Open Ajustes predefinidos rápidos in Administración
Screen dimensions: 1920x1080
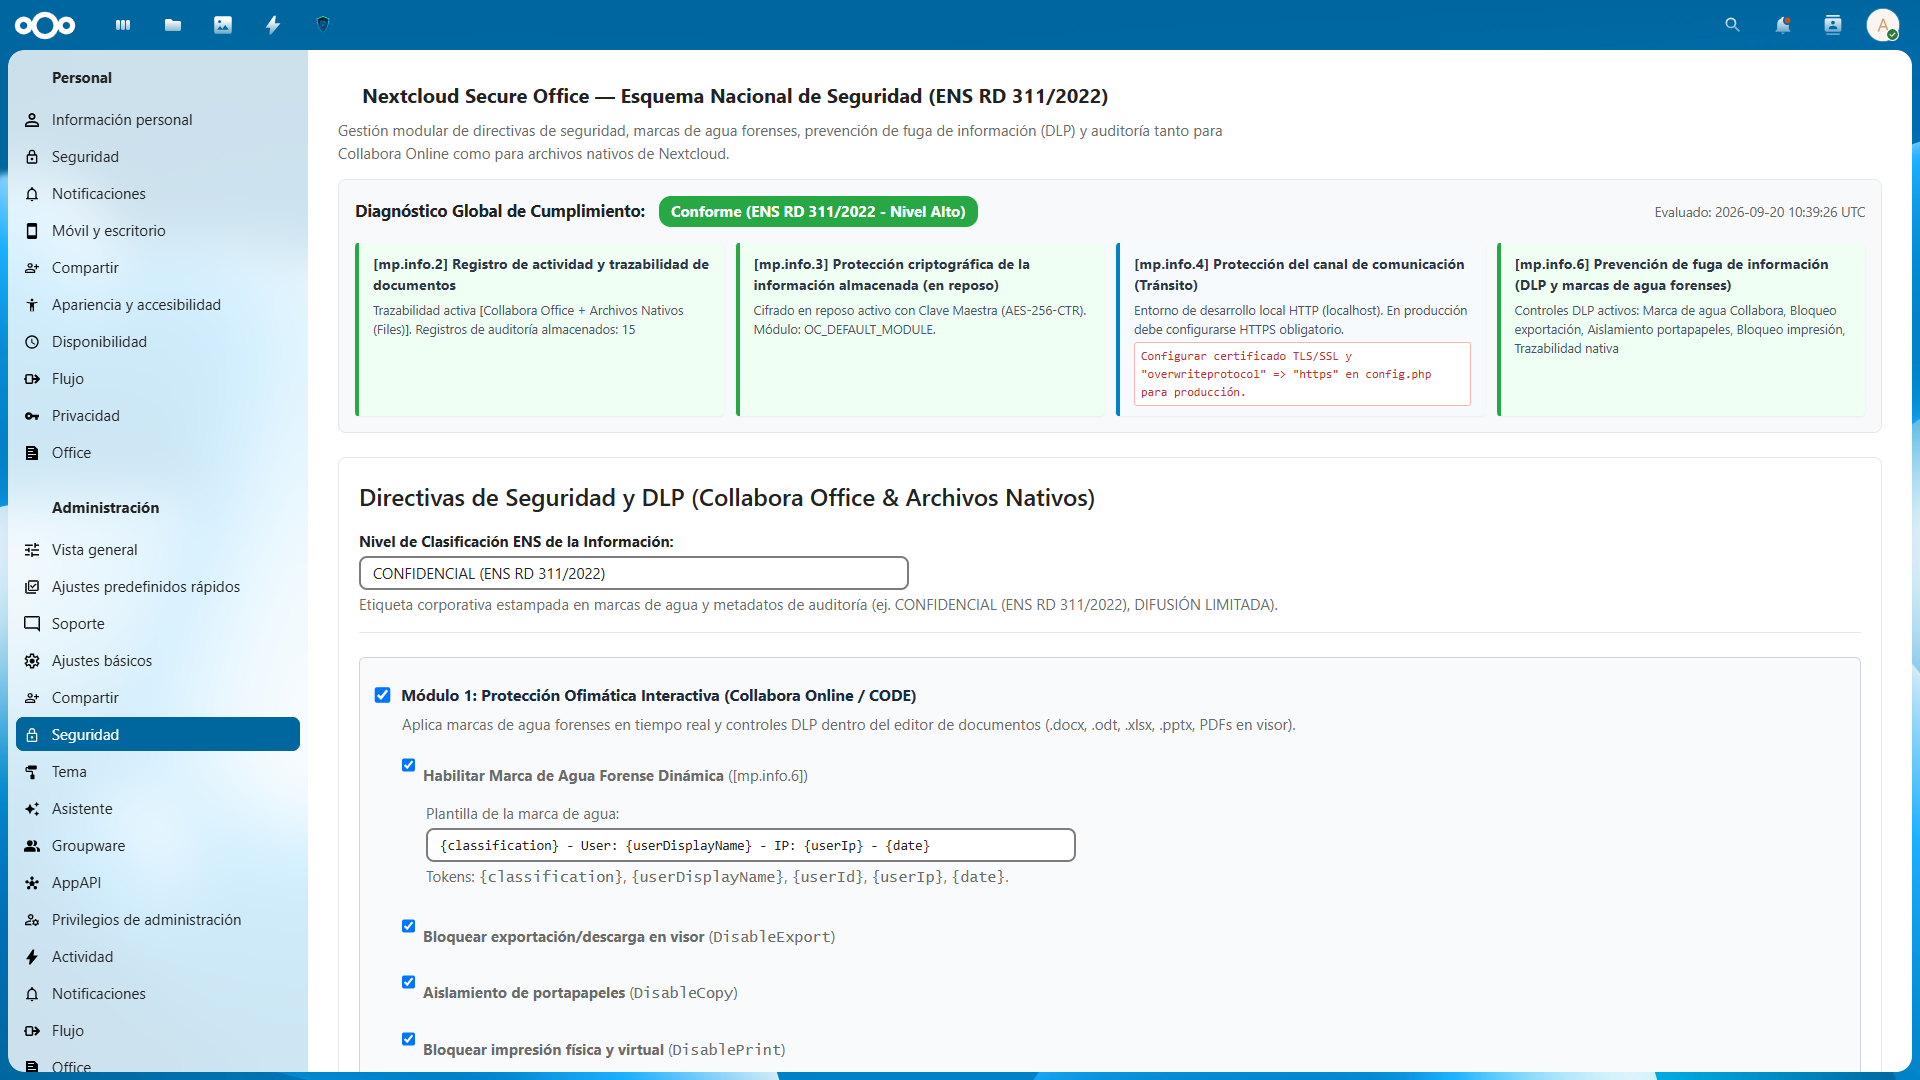(158, 587)
